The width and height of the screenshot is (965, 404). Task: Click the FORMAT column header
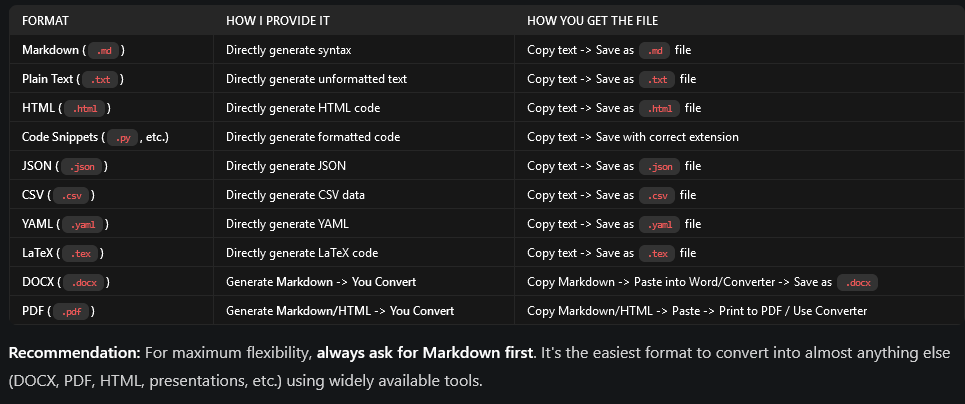pos(45,20)
